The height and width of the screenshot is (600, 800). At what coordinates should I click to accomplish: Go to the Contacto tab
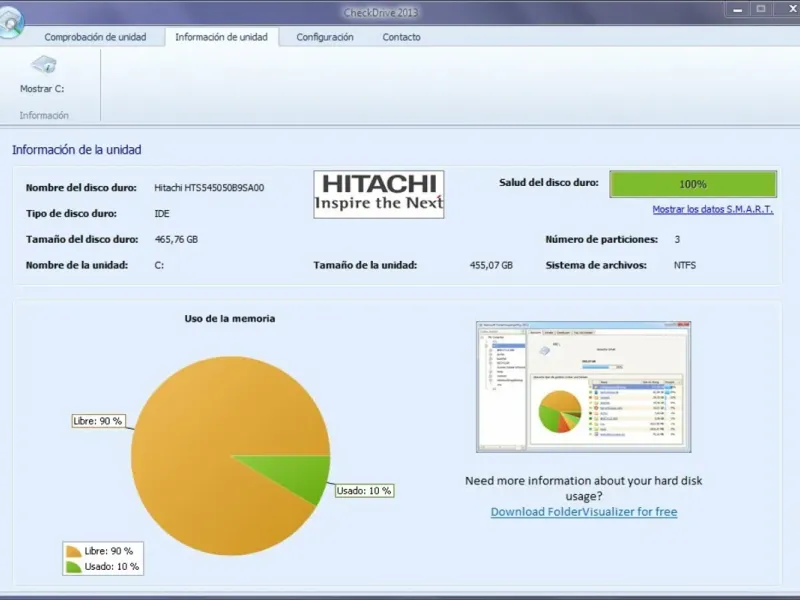pyautogui.click(x=402, y=37)
